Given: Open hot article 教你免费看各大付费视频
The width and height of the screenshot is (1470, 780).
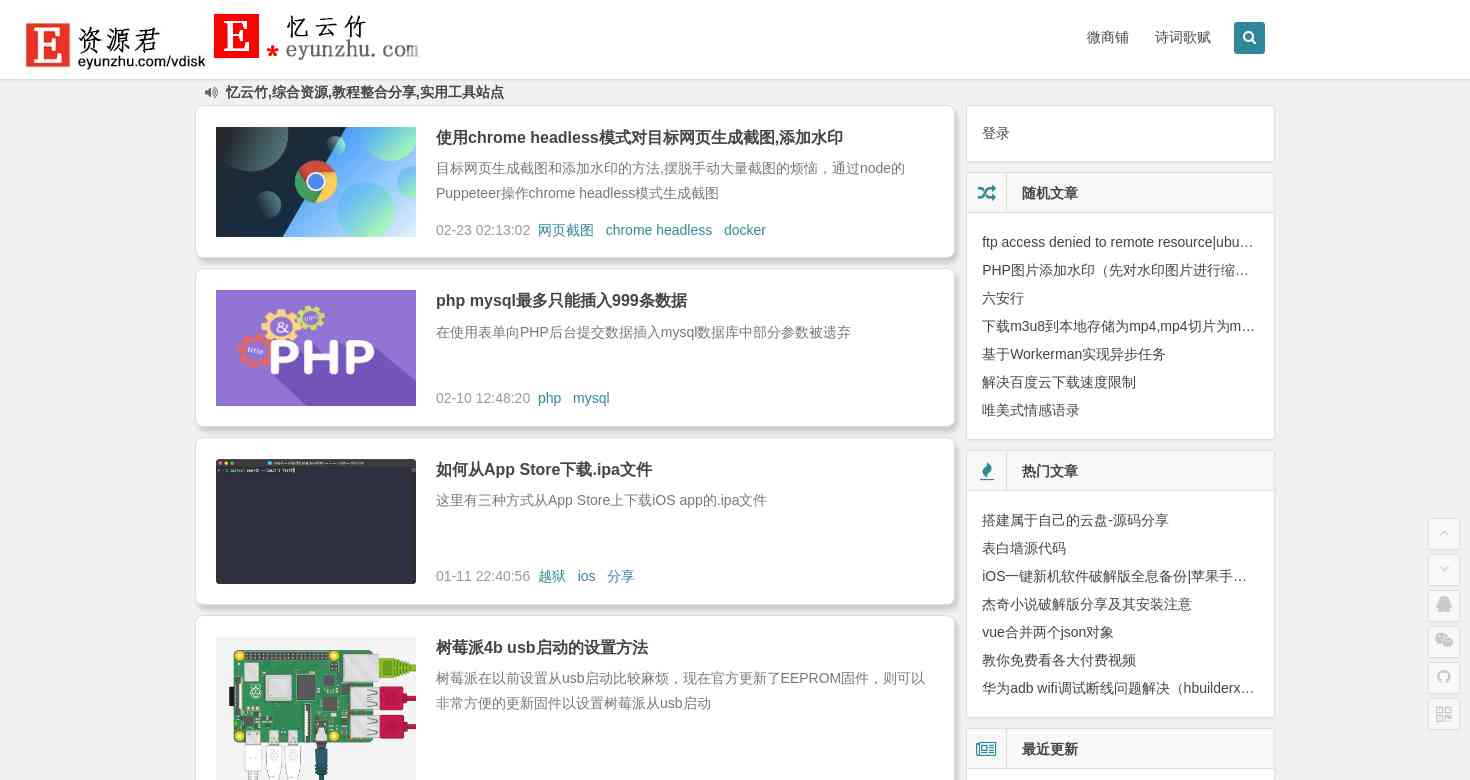Looking at the screenshot, I should coord(1059,660).
